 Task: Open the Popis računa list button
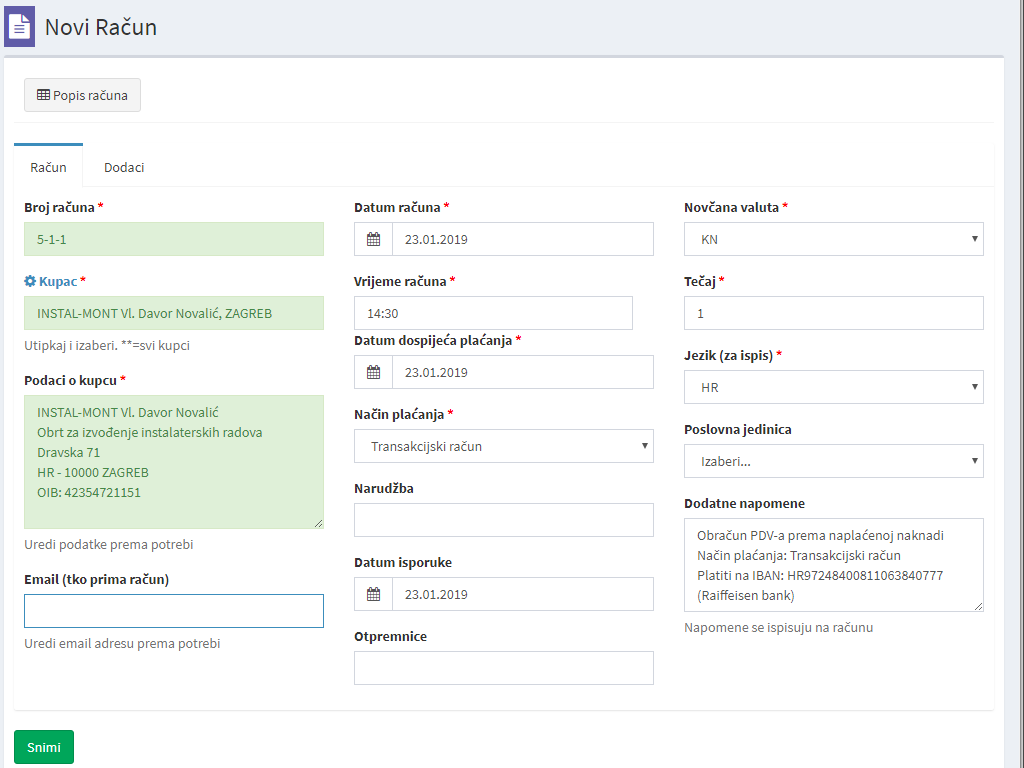point(82,96)
